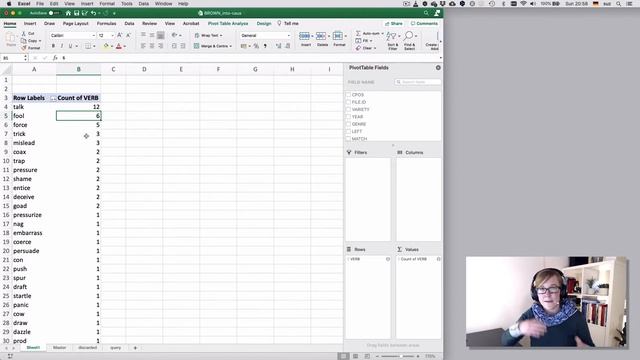The width and height of the screenshot is (640, 360).
Task: Click the fx insert function icon
Action: click(55, 58)
